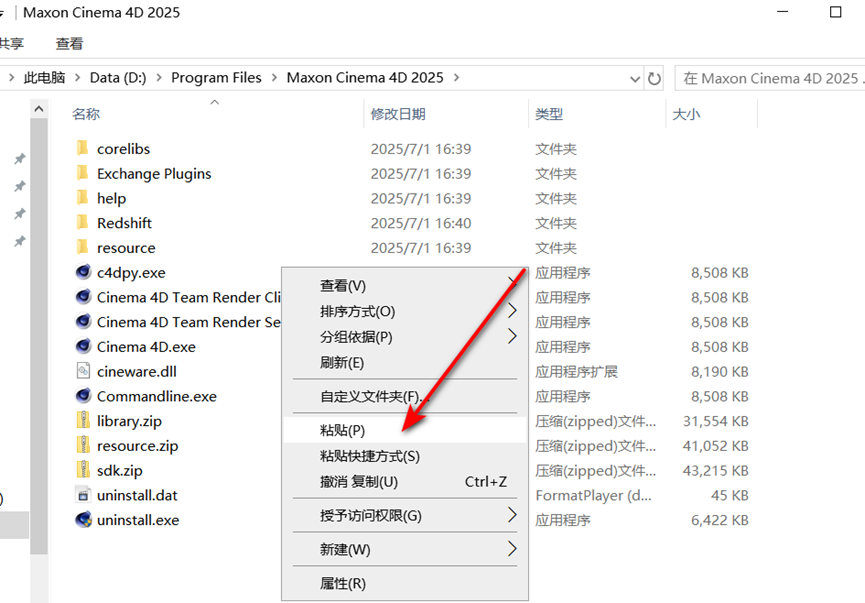Click the c4dpy.exe application icon
This screenshot has height=603, width=865.
click(83, 272)
